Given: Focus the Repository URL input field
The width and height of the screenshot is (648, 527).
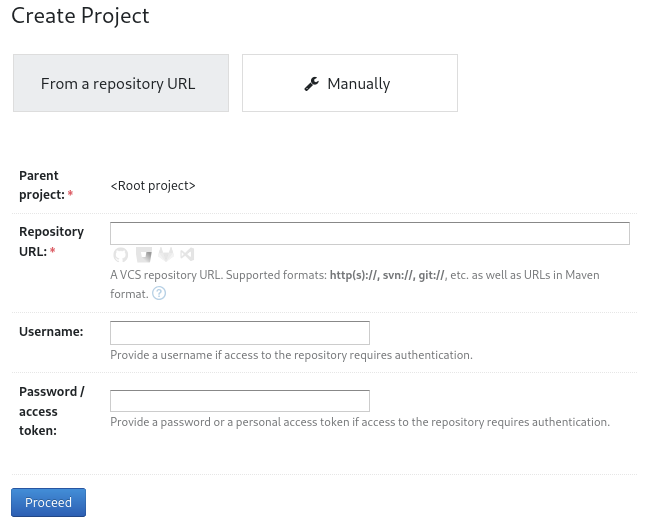Looking at the screenshot, I should [x=370, y=234].
